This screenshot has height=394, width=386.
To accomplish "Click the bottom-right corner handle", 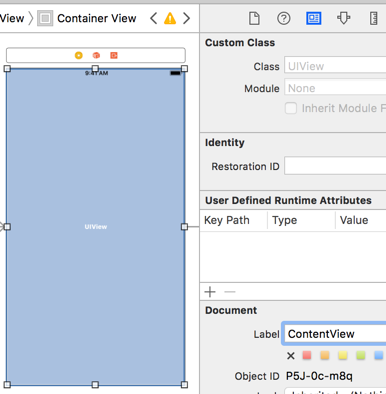I will pyautogui.click(x=184, y=385).
